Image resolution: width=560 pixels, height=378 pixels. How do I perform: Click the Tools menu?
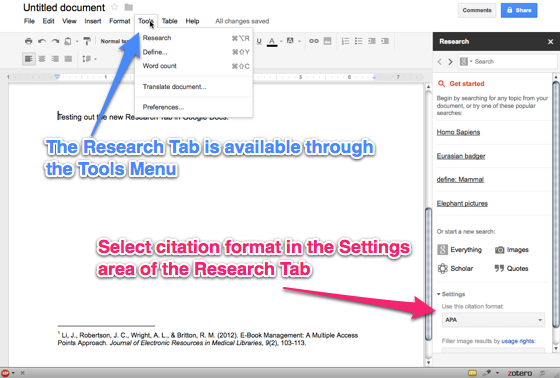[146, 21]
